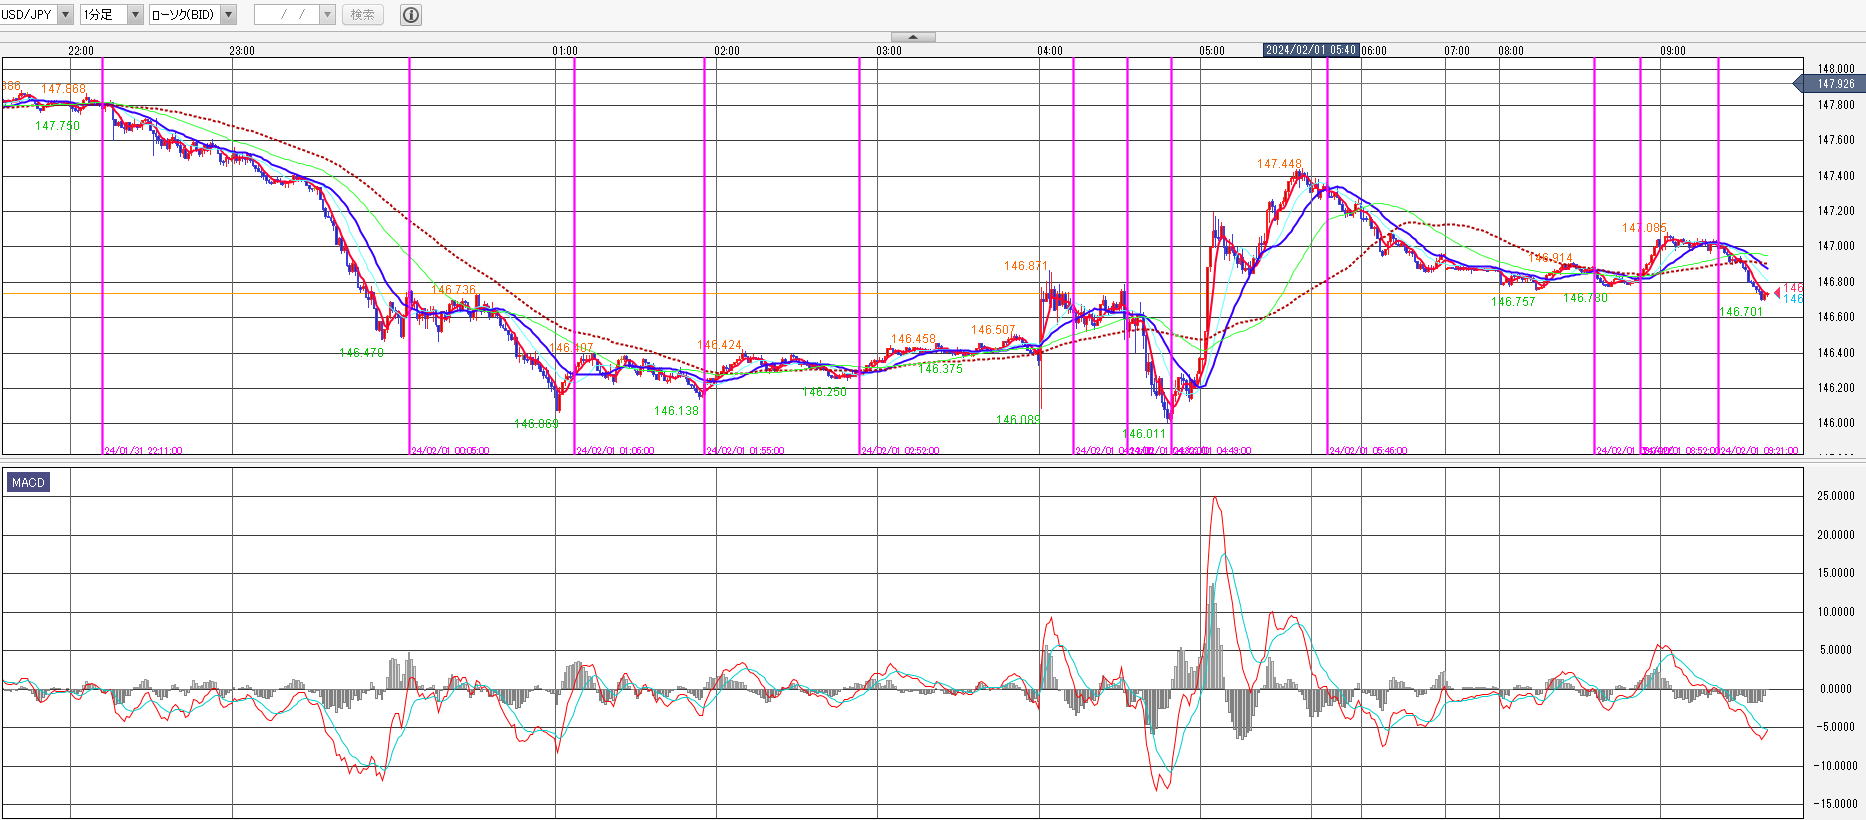Open the USD/JPY currency pair dropdown
Screen dimensions: 1866x820
point(66,15)
